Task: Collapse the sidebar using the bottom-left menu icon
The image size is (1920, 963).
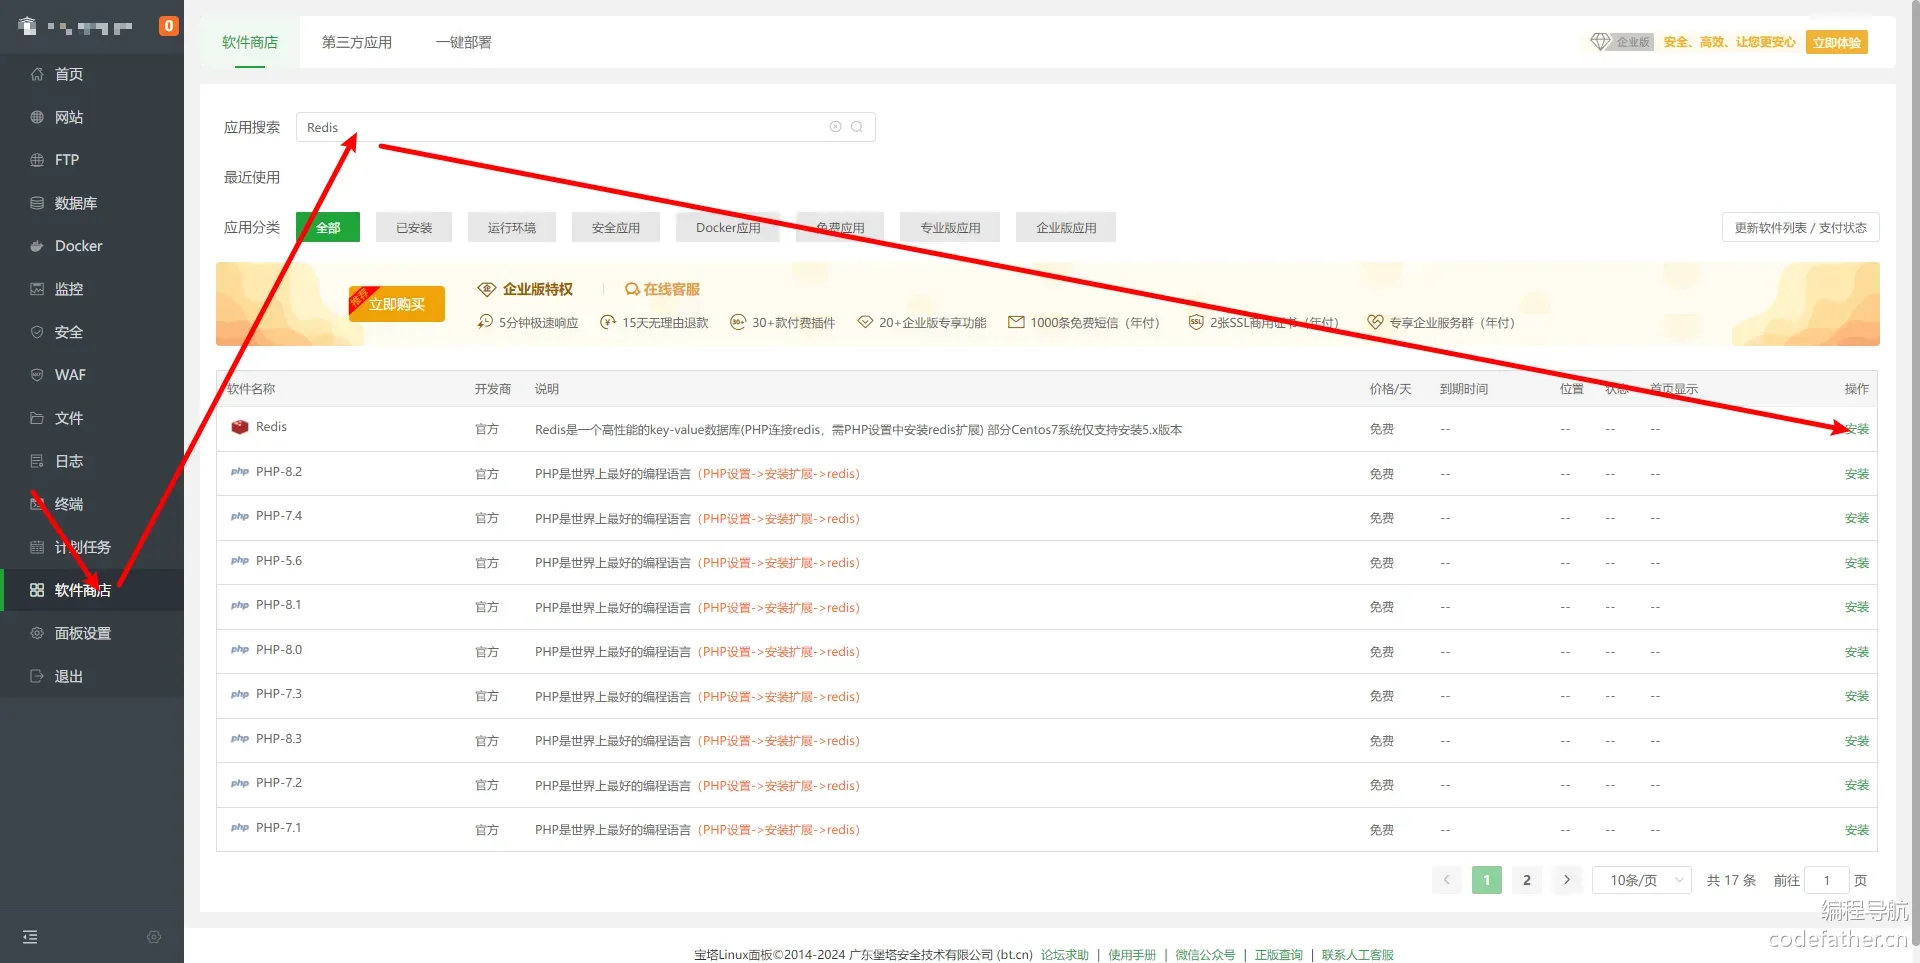Action: point(30,937)
